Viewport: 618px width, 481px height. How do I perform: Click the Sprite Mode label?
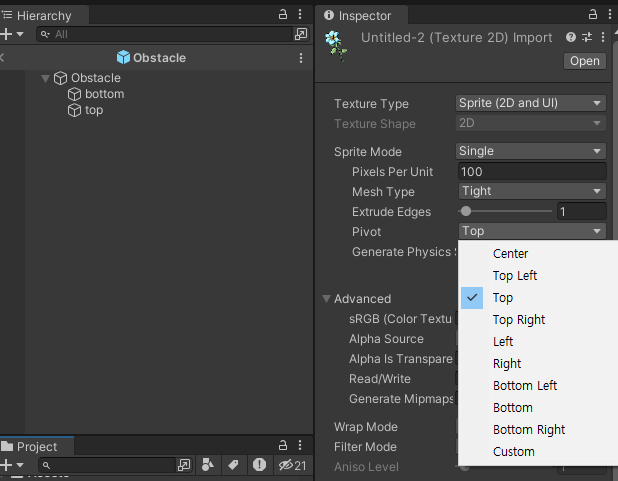tap(368, 152)
